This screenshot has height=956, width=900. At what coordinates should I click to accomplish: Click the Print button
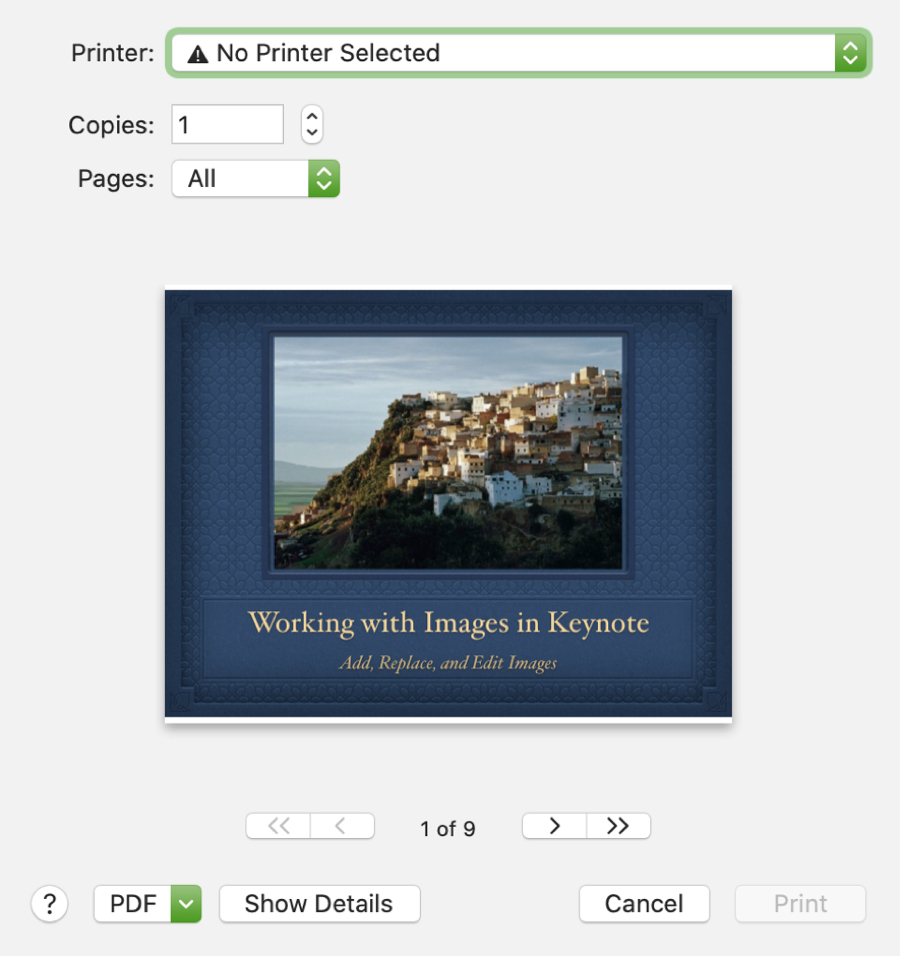(x=800, y=904)
